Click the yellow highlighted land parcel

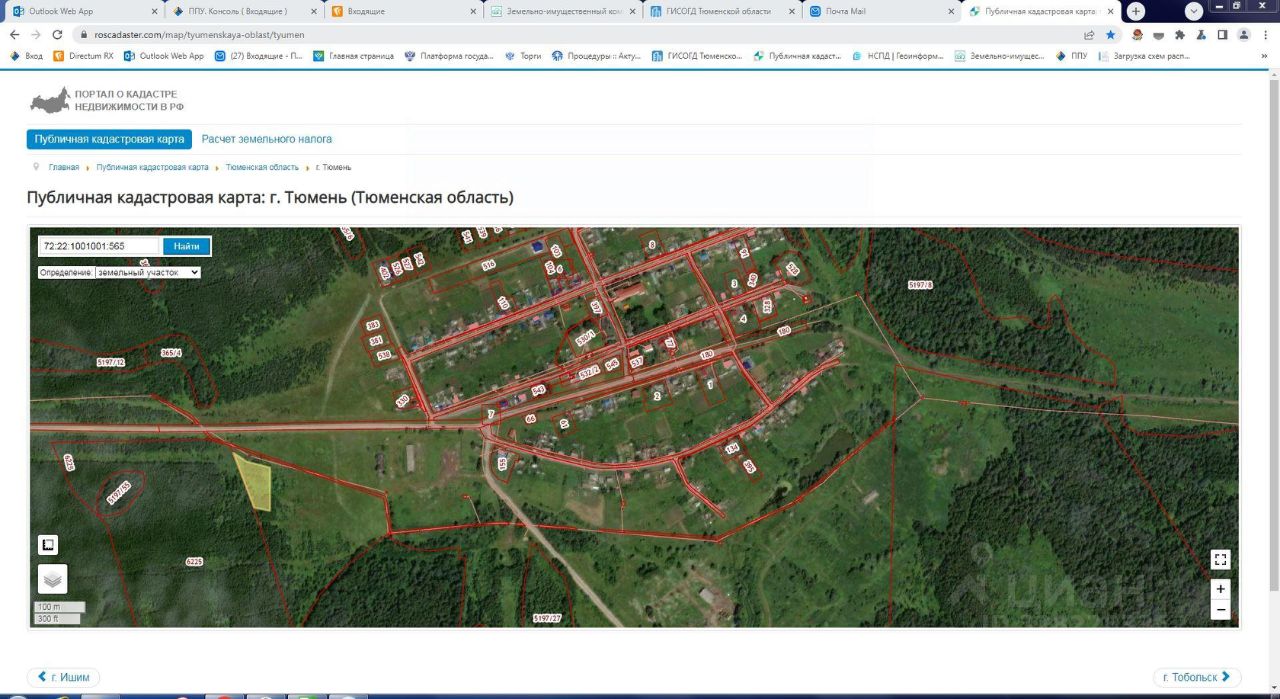pyautogui.click(x=257, y=482)
